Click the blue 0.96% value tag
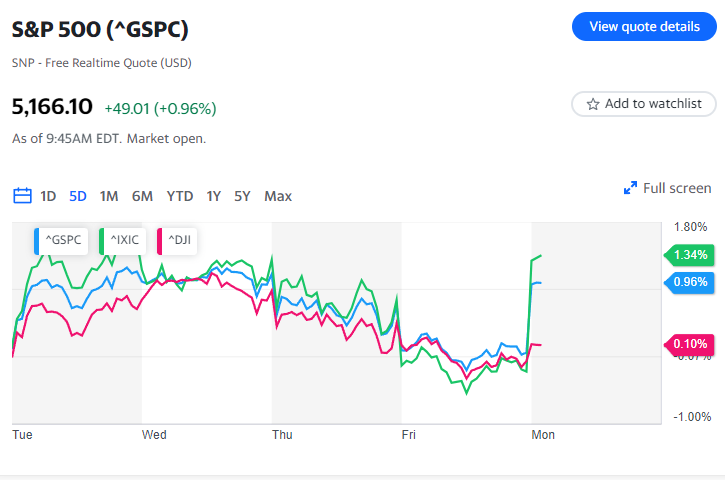The width and height of the screenshot is (725, 480). pyautogui.click(x=689, y=283)
